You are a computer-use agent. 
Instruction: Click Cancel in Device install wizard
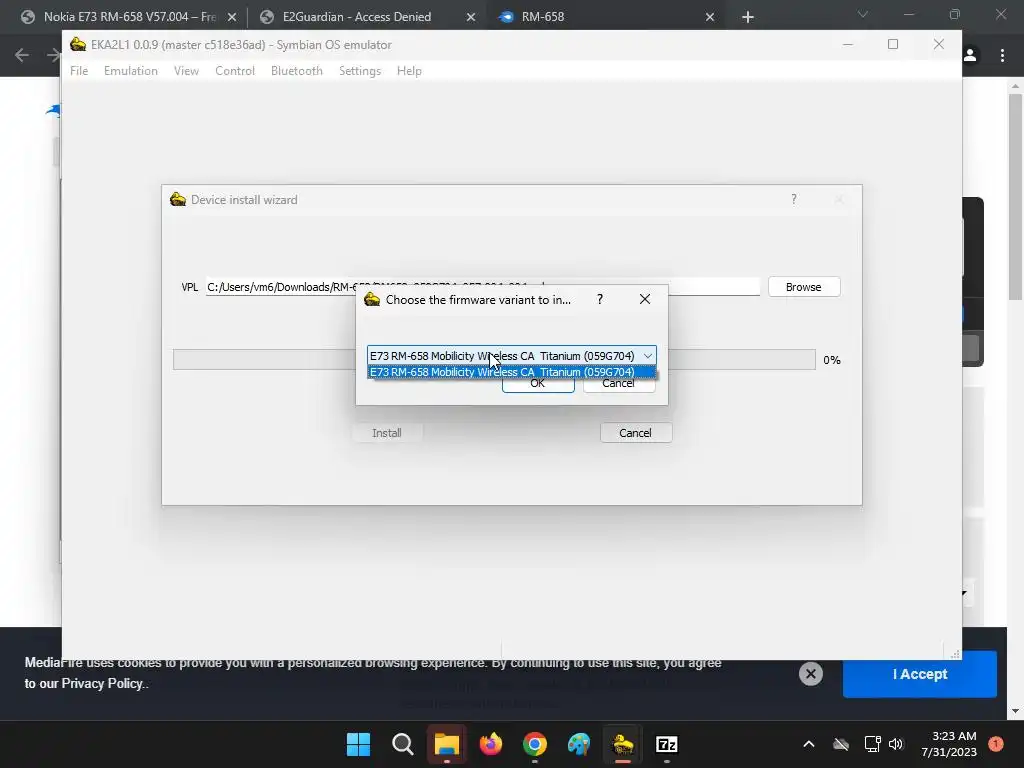[x=635, y=433]
